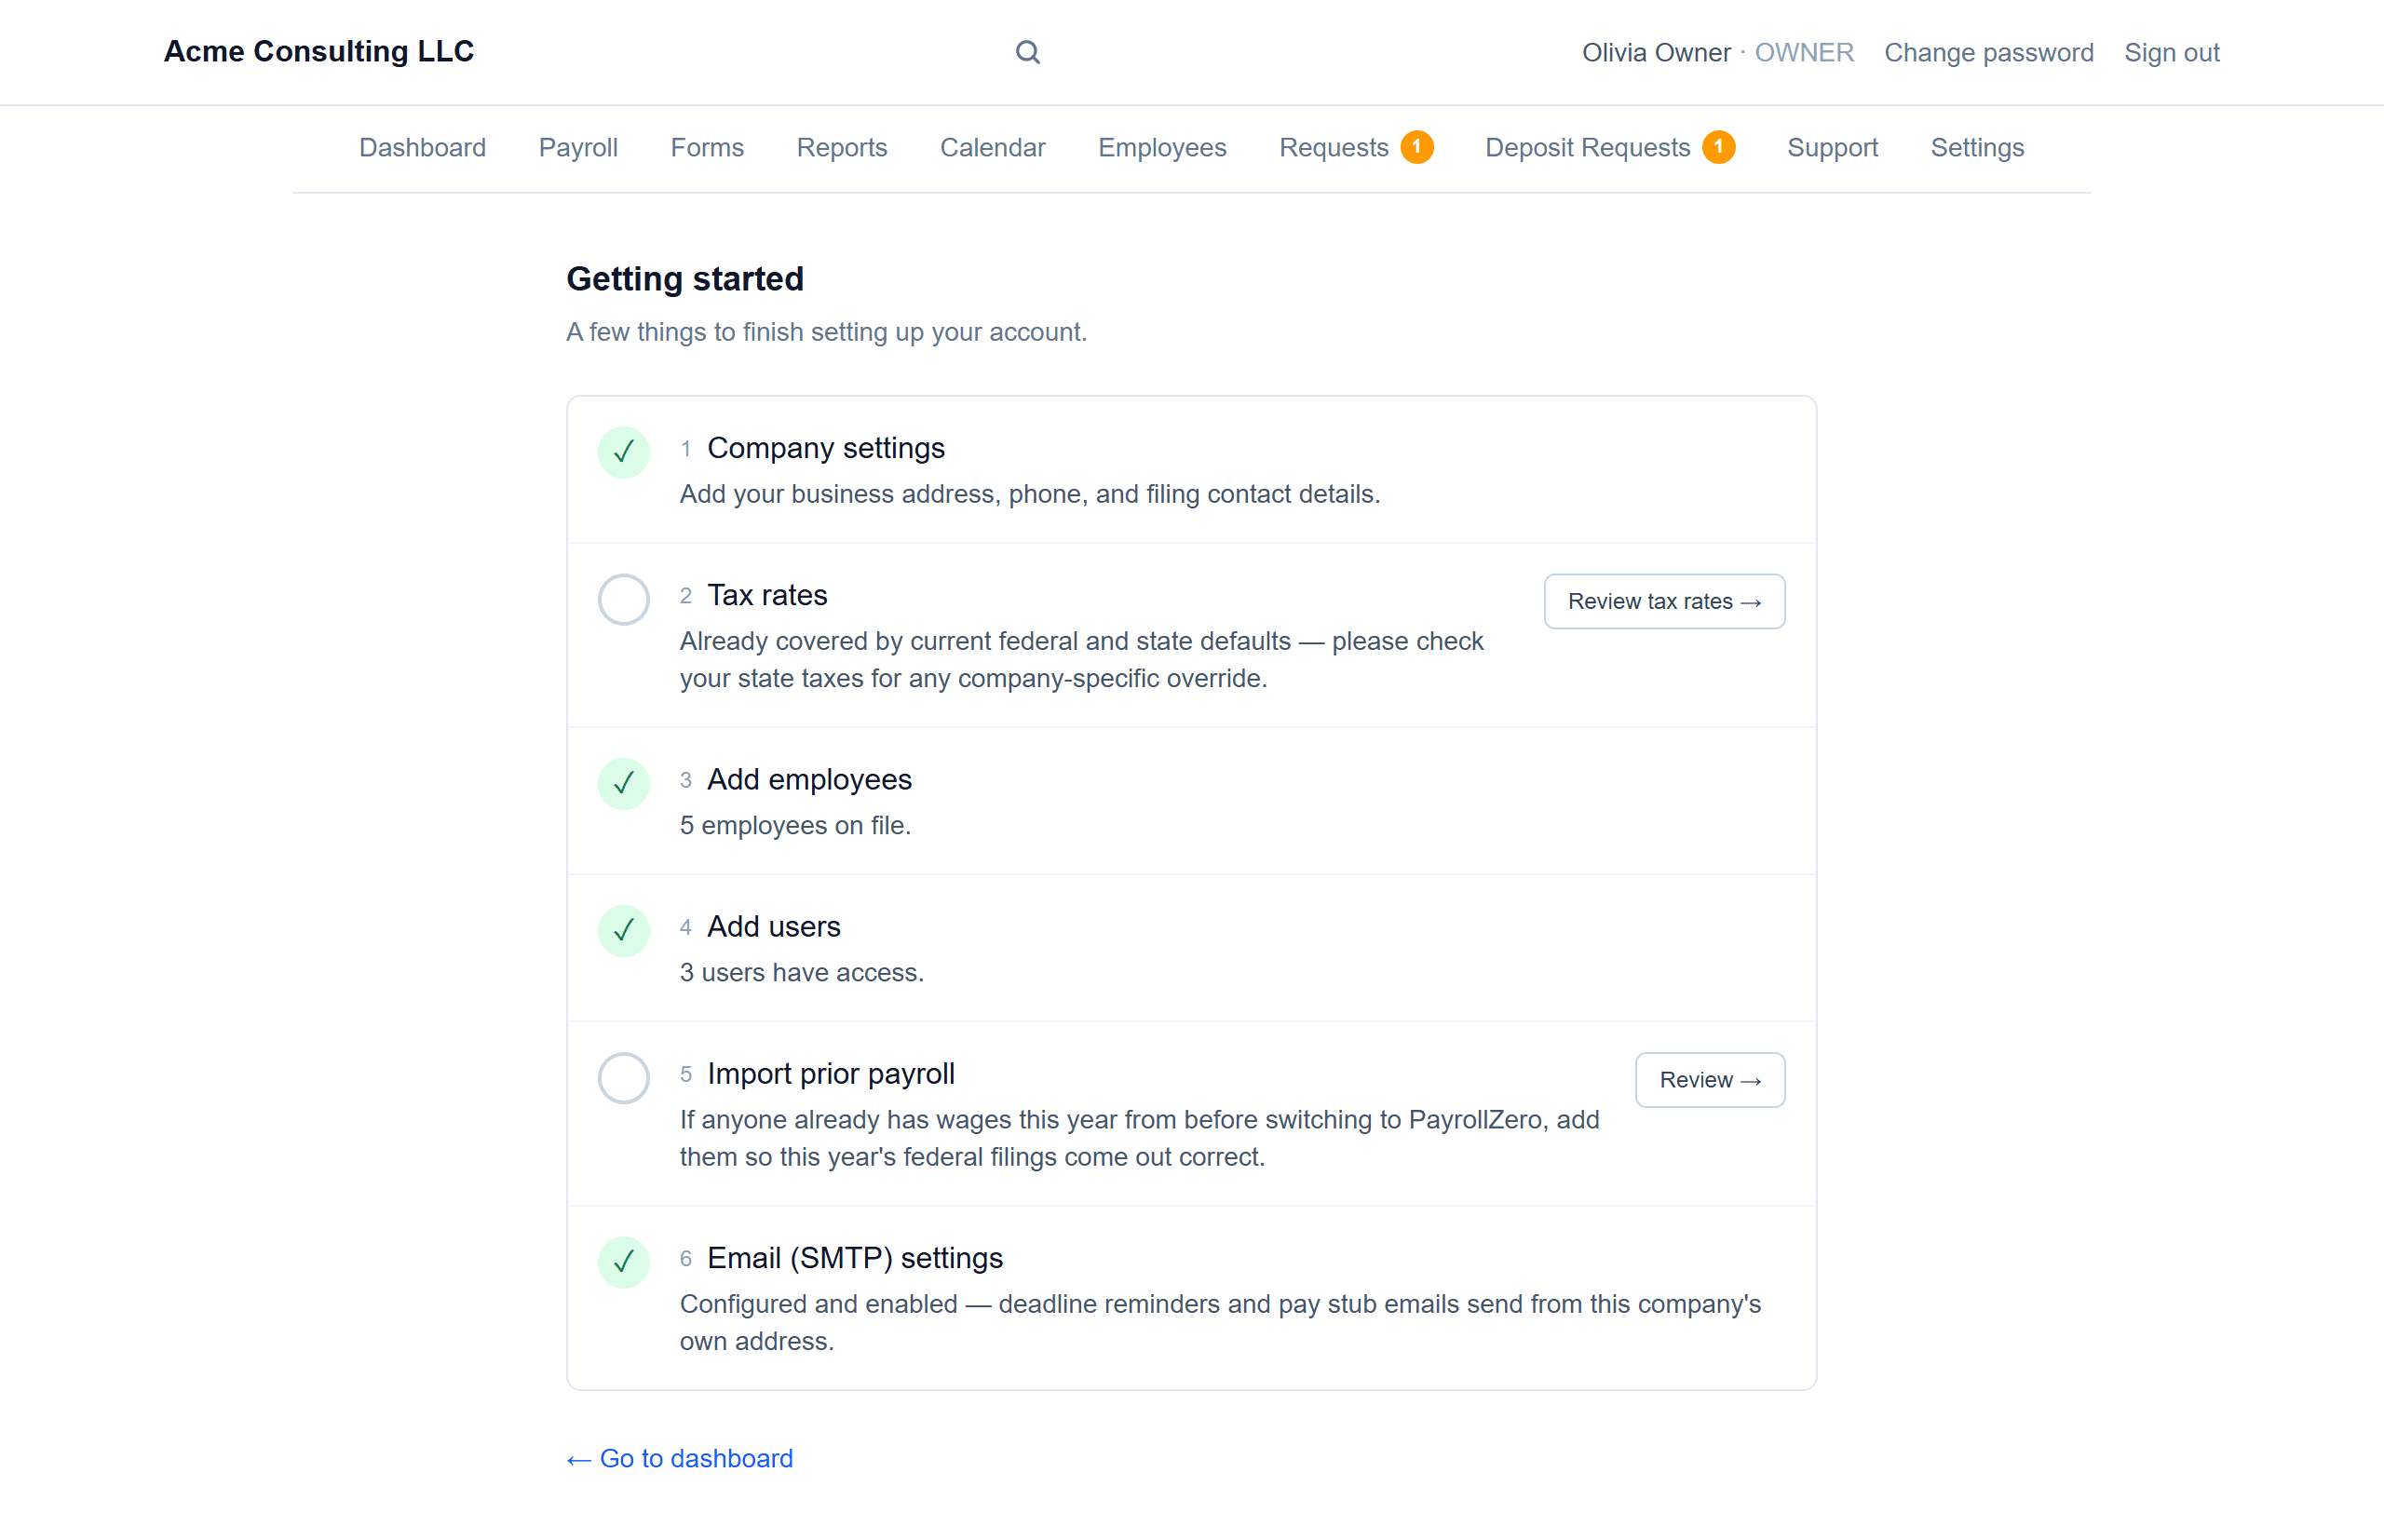Go to the Payroll tab
The image size is (2384, 1540).
tap(578, 148)
